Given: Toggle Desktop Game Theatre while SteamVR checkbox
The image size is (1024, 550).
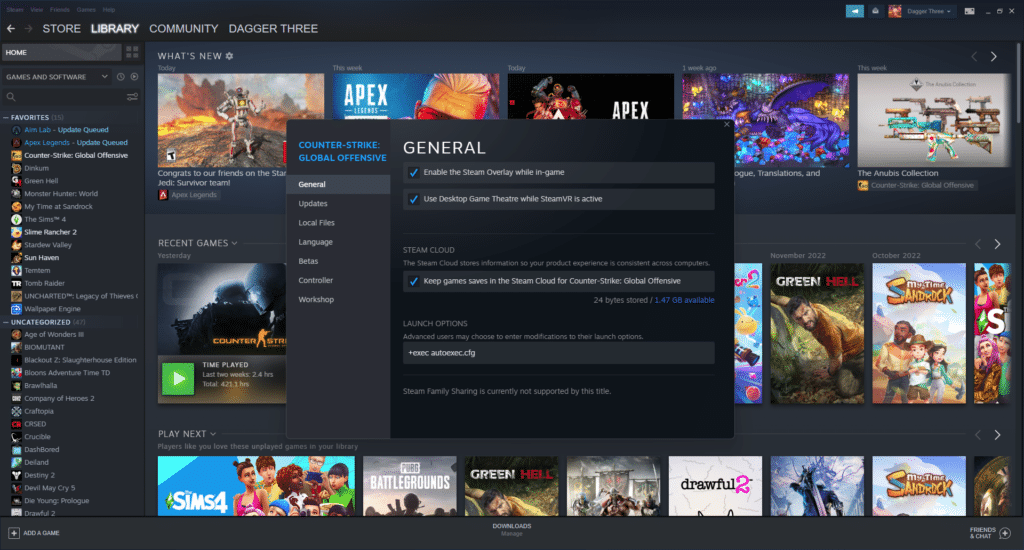Looking at the screenshot, I should pos(414,199).
